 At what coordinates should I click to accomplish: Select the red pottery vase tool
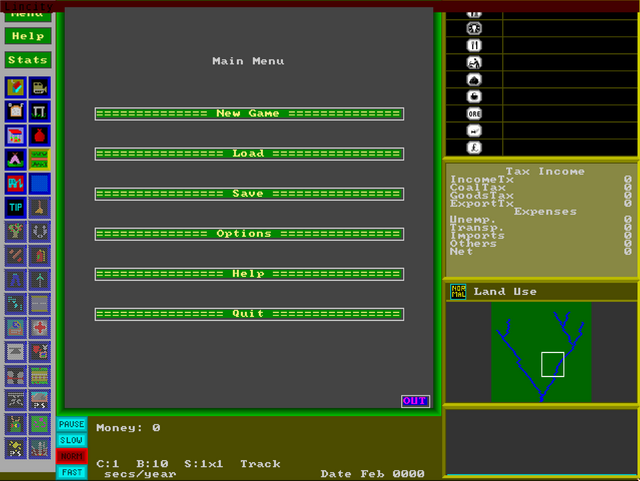40,136
